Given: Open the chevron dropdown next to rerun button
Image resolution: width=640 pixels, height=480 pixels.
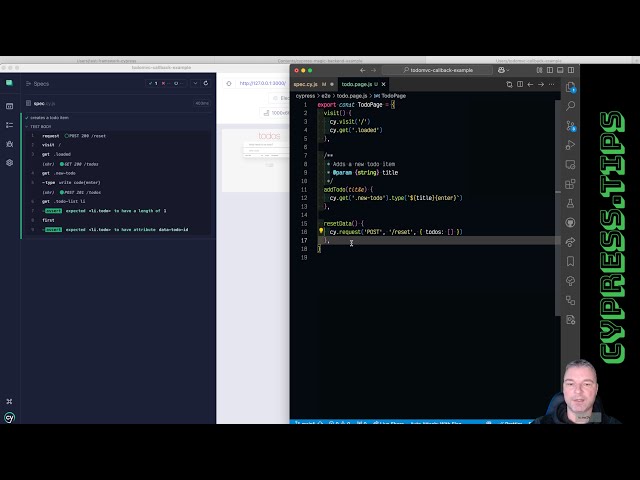Looking at the screenshot, I should pos(195,83).
